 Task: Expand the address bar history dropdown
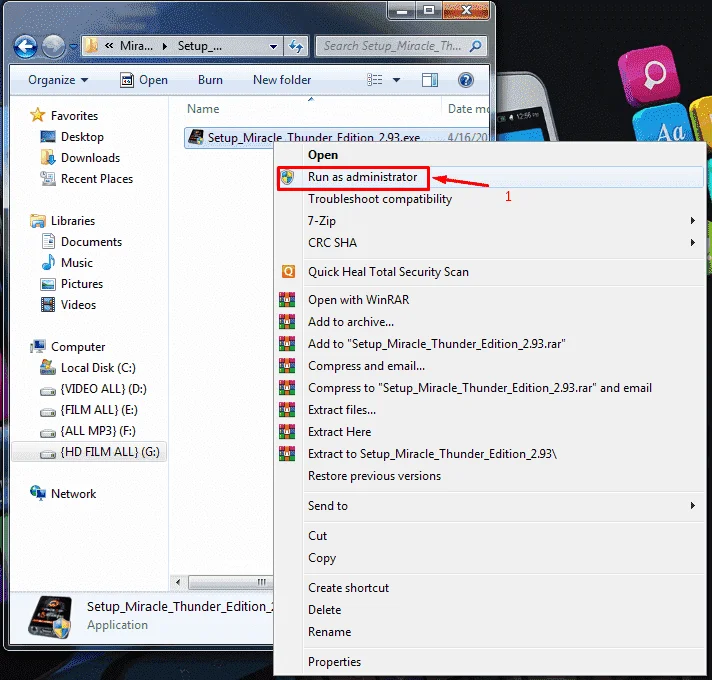coord(273,46)
